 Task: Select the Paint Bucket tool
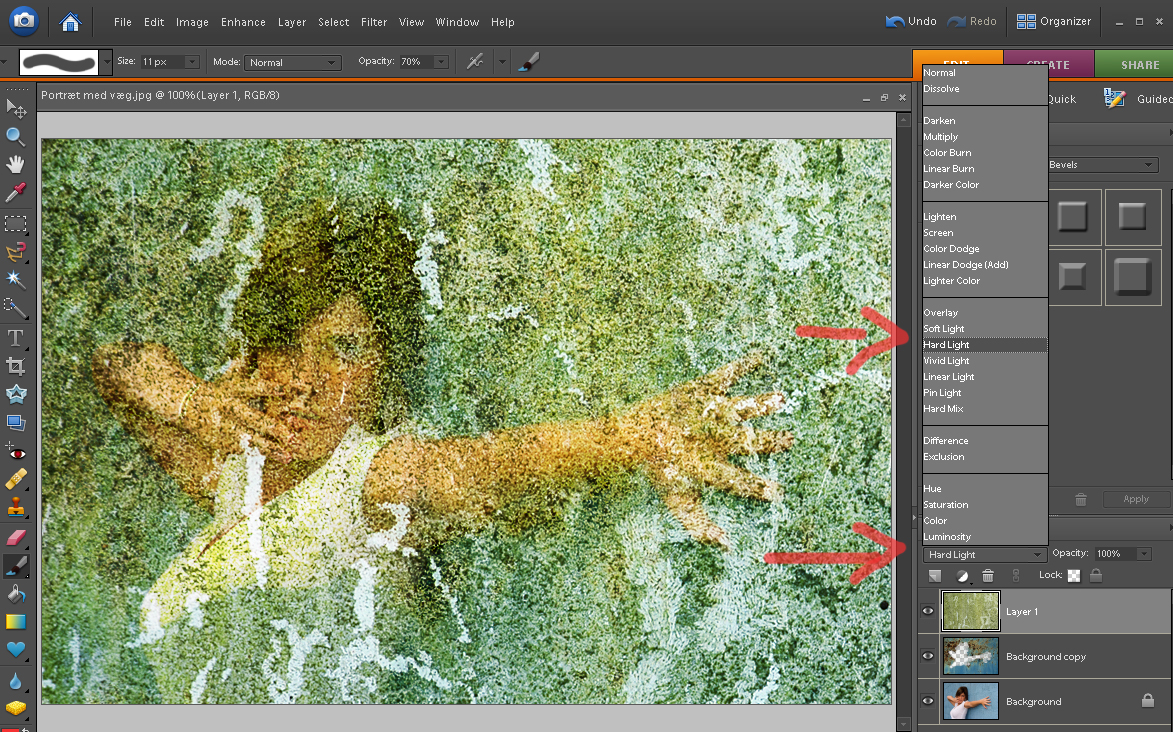pos(16,594)
